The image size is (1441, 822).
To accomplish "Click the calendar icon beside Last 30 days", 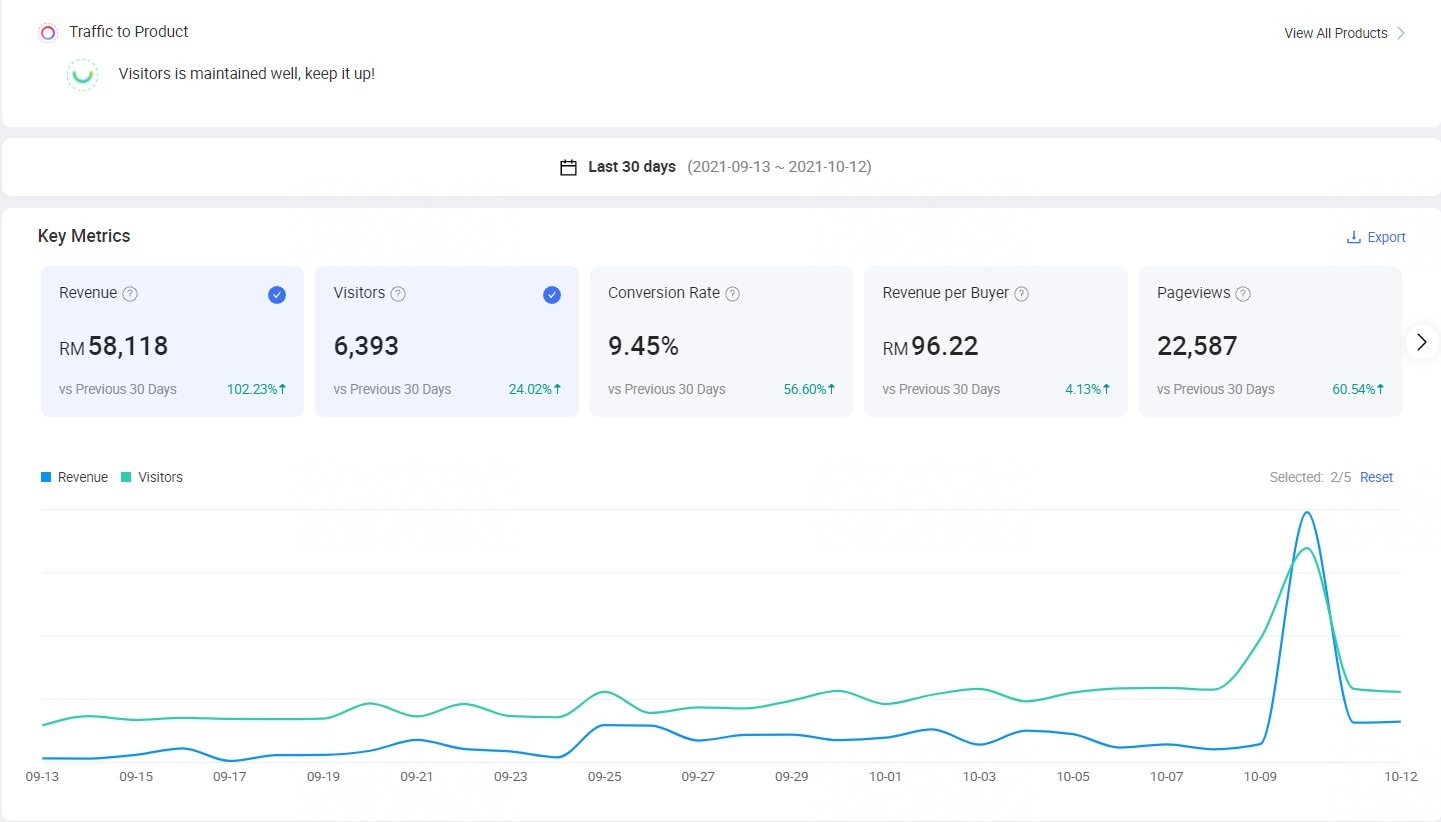I will coord(568,168).
